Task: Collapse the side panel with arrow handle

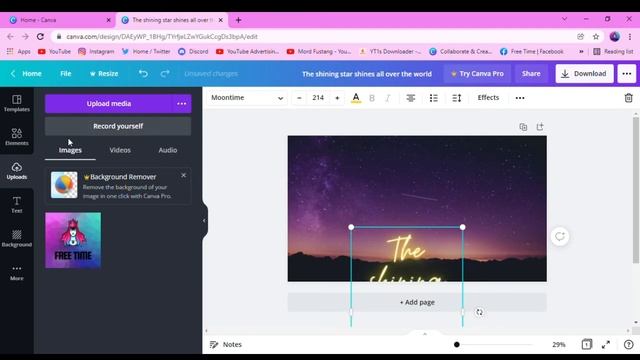Action: [x=204, y=220]
